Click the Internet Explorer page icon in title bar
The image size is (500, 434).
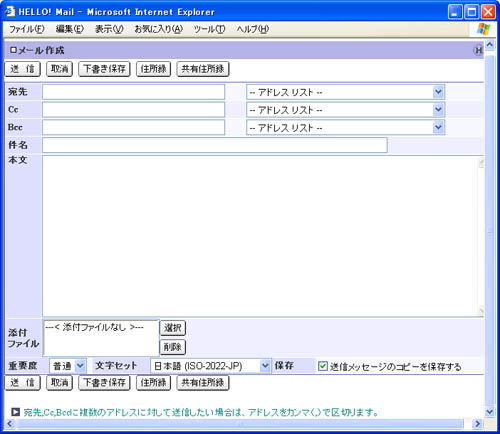point(10,12)
